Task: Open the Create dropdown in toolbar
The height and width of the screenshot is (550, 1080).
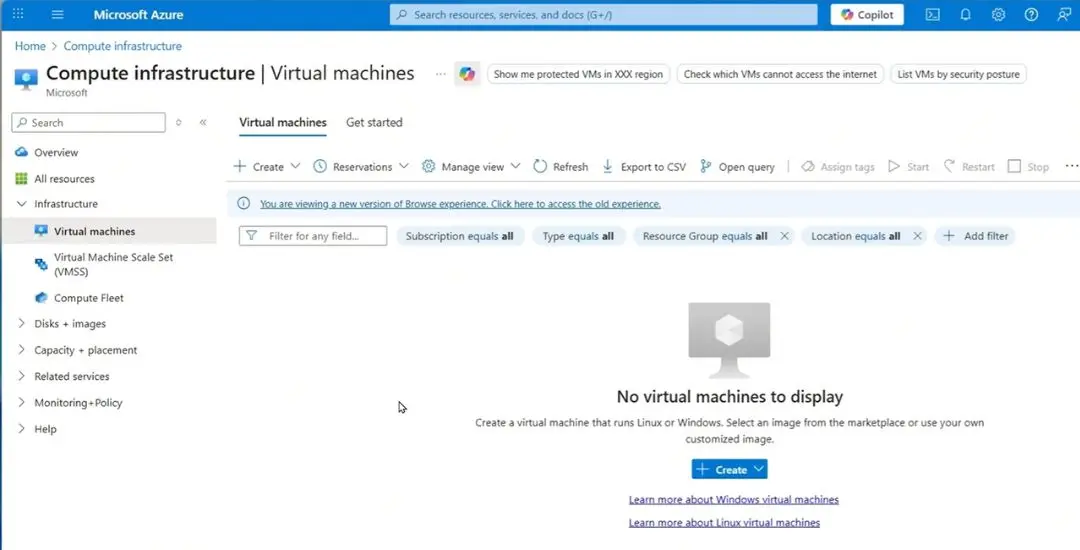Action: click(x=267, y=167)
